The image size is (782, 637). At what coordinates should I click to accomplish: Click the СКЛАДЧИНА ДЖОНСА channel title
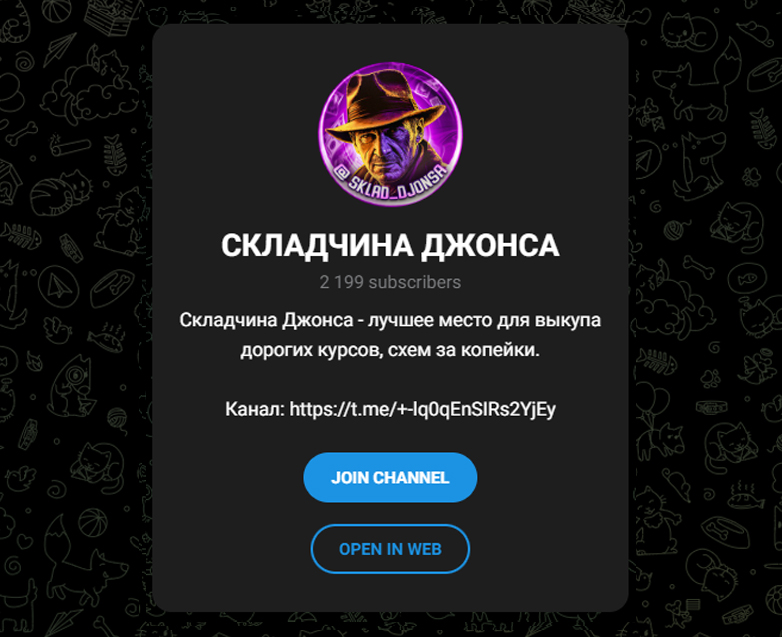[x=390, y=245]
